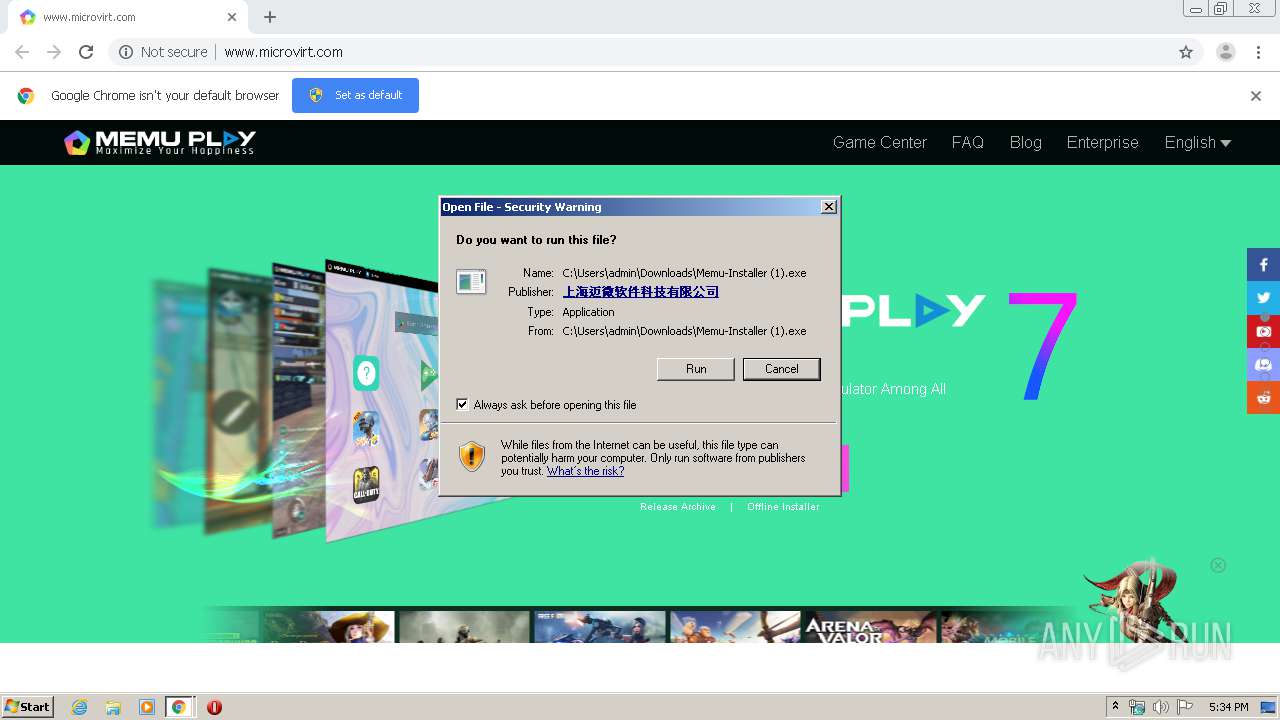The width and height of the screenshot is (1280, 720).
Task: Open the FAQ page in site menu
Action: (x=968, y=142)
